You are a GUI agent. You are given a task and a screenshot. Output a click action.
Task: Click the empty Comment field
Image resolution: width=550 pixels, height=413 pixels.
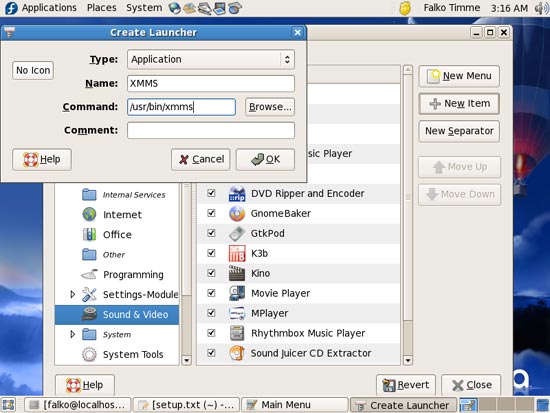tap(211, 130)
